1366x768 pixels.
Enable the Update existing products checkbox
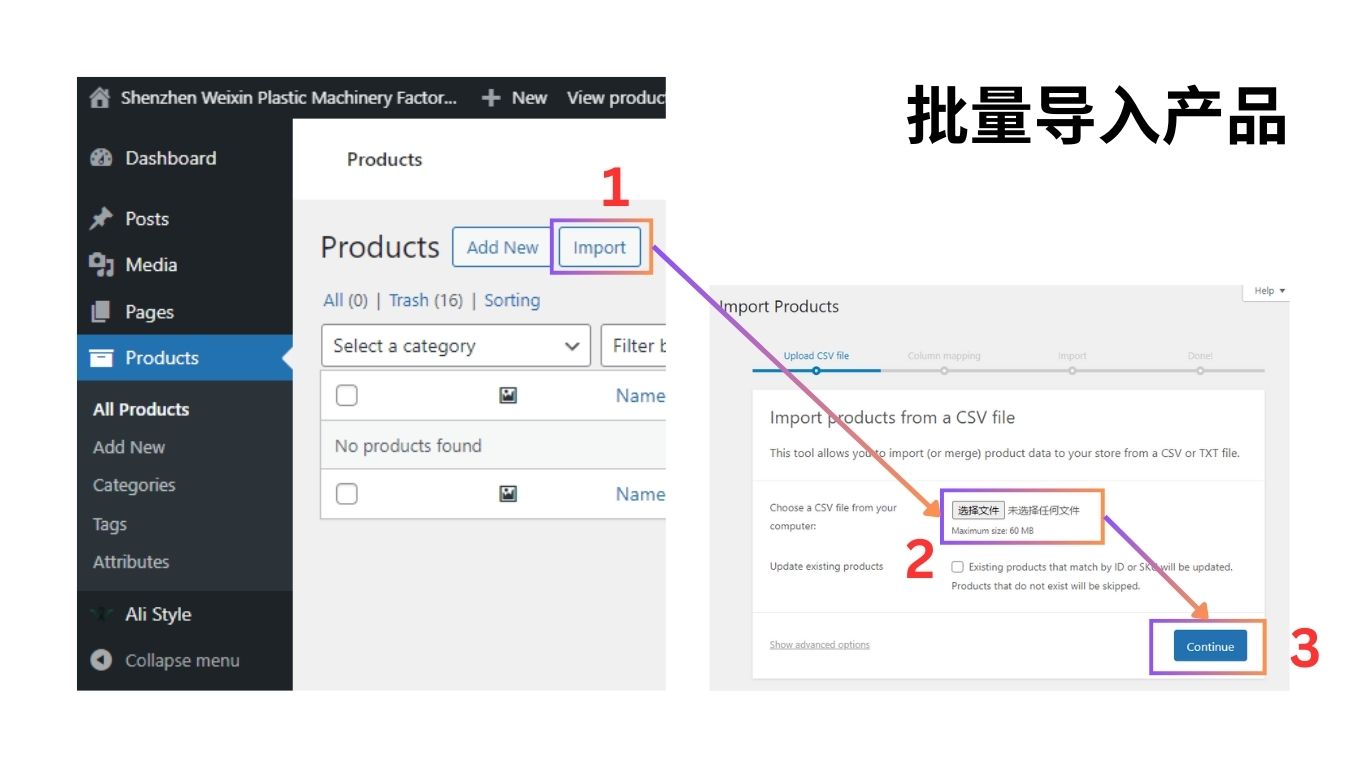tap(957, 567)
